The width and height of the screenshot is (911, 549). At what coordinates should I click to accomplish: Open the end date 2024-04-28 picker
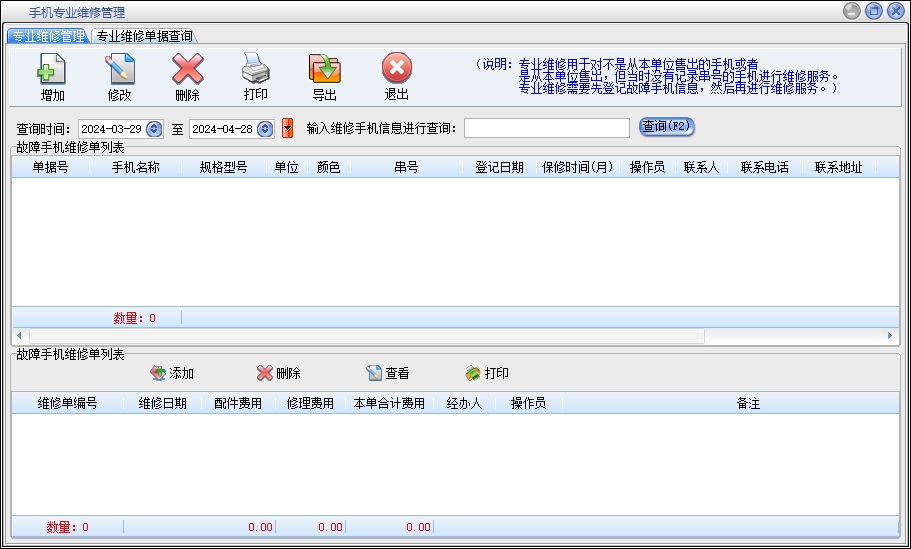click(x=265, y=129)
